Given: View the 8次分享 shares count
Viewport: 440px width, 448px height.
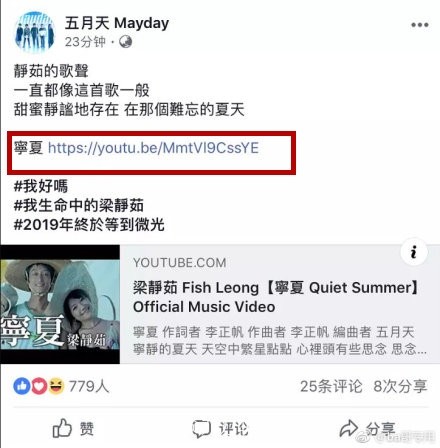Looking at the screenshot, I should tap(400, 387).
